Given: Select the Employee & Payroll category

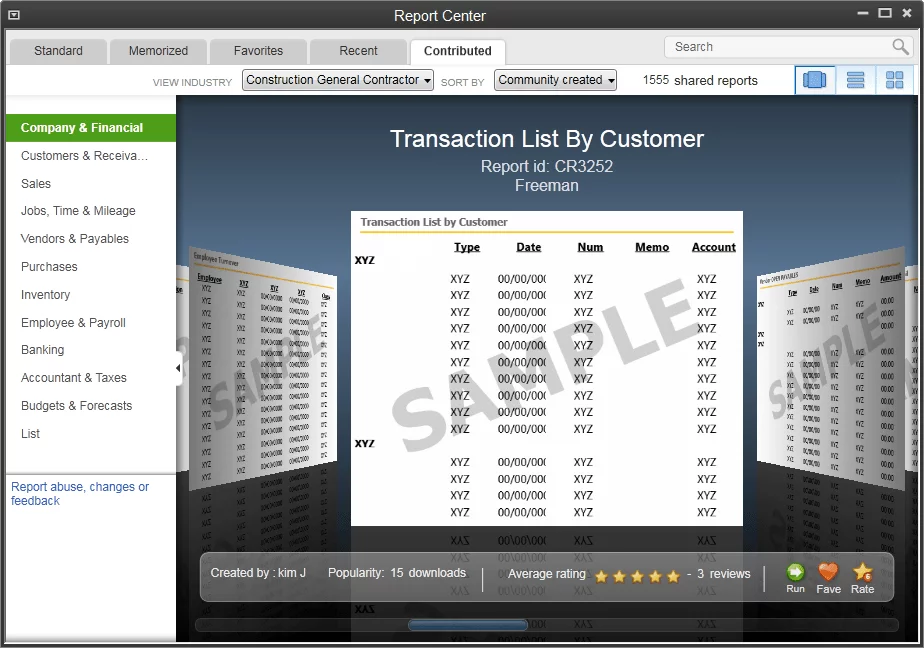Looking at the screenshot, I should coord(72,322).
